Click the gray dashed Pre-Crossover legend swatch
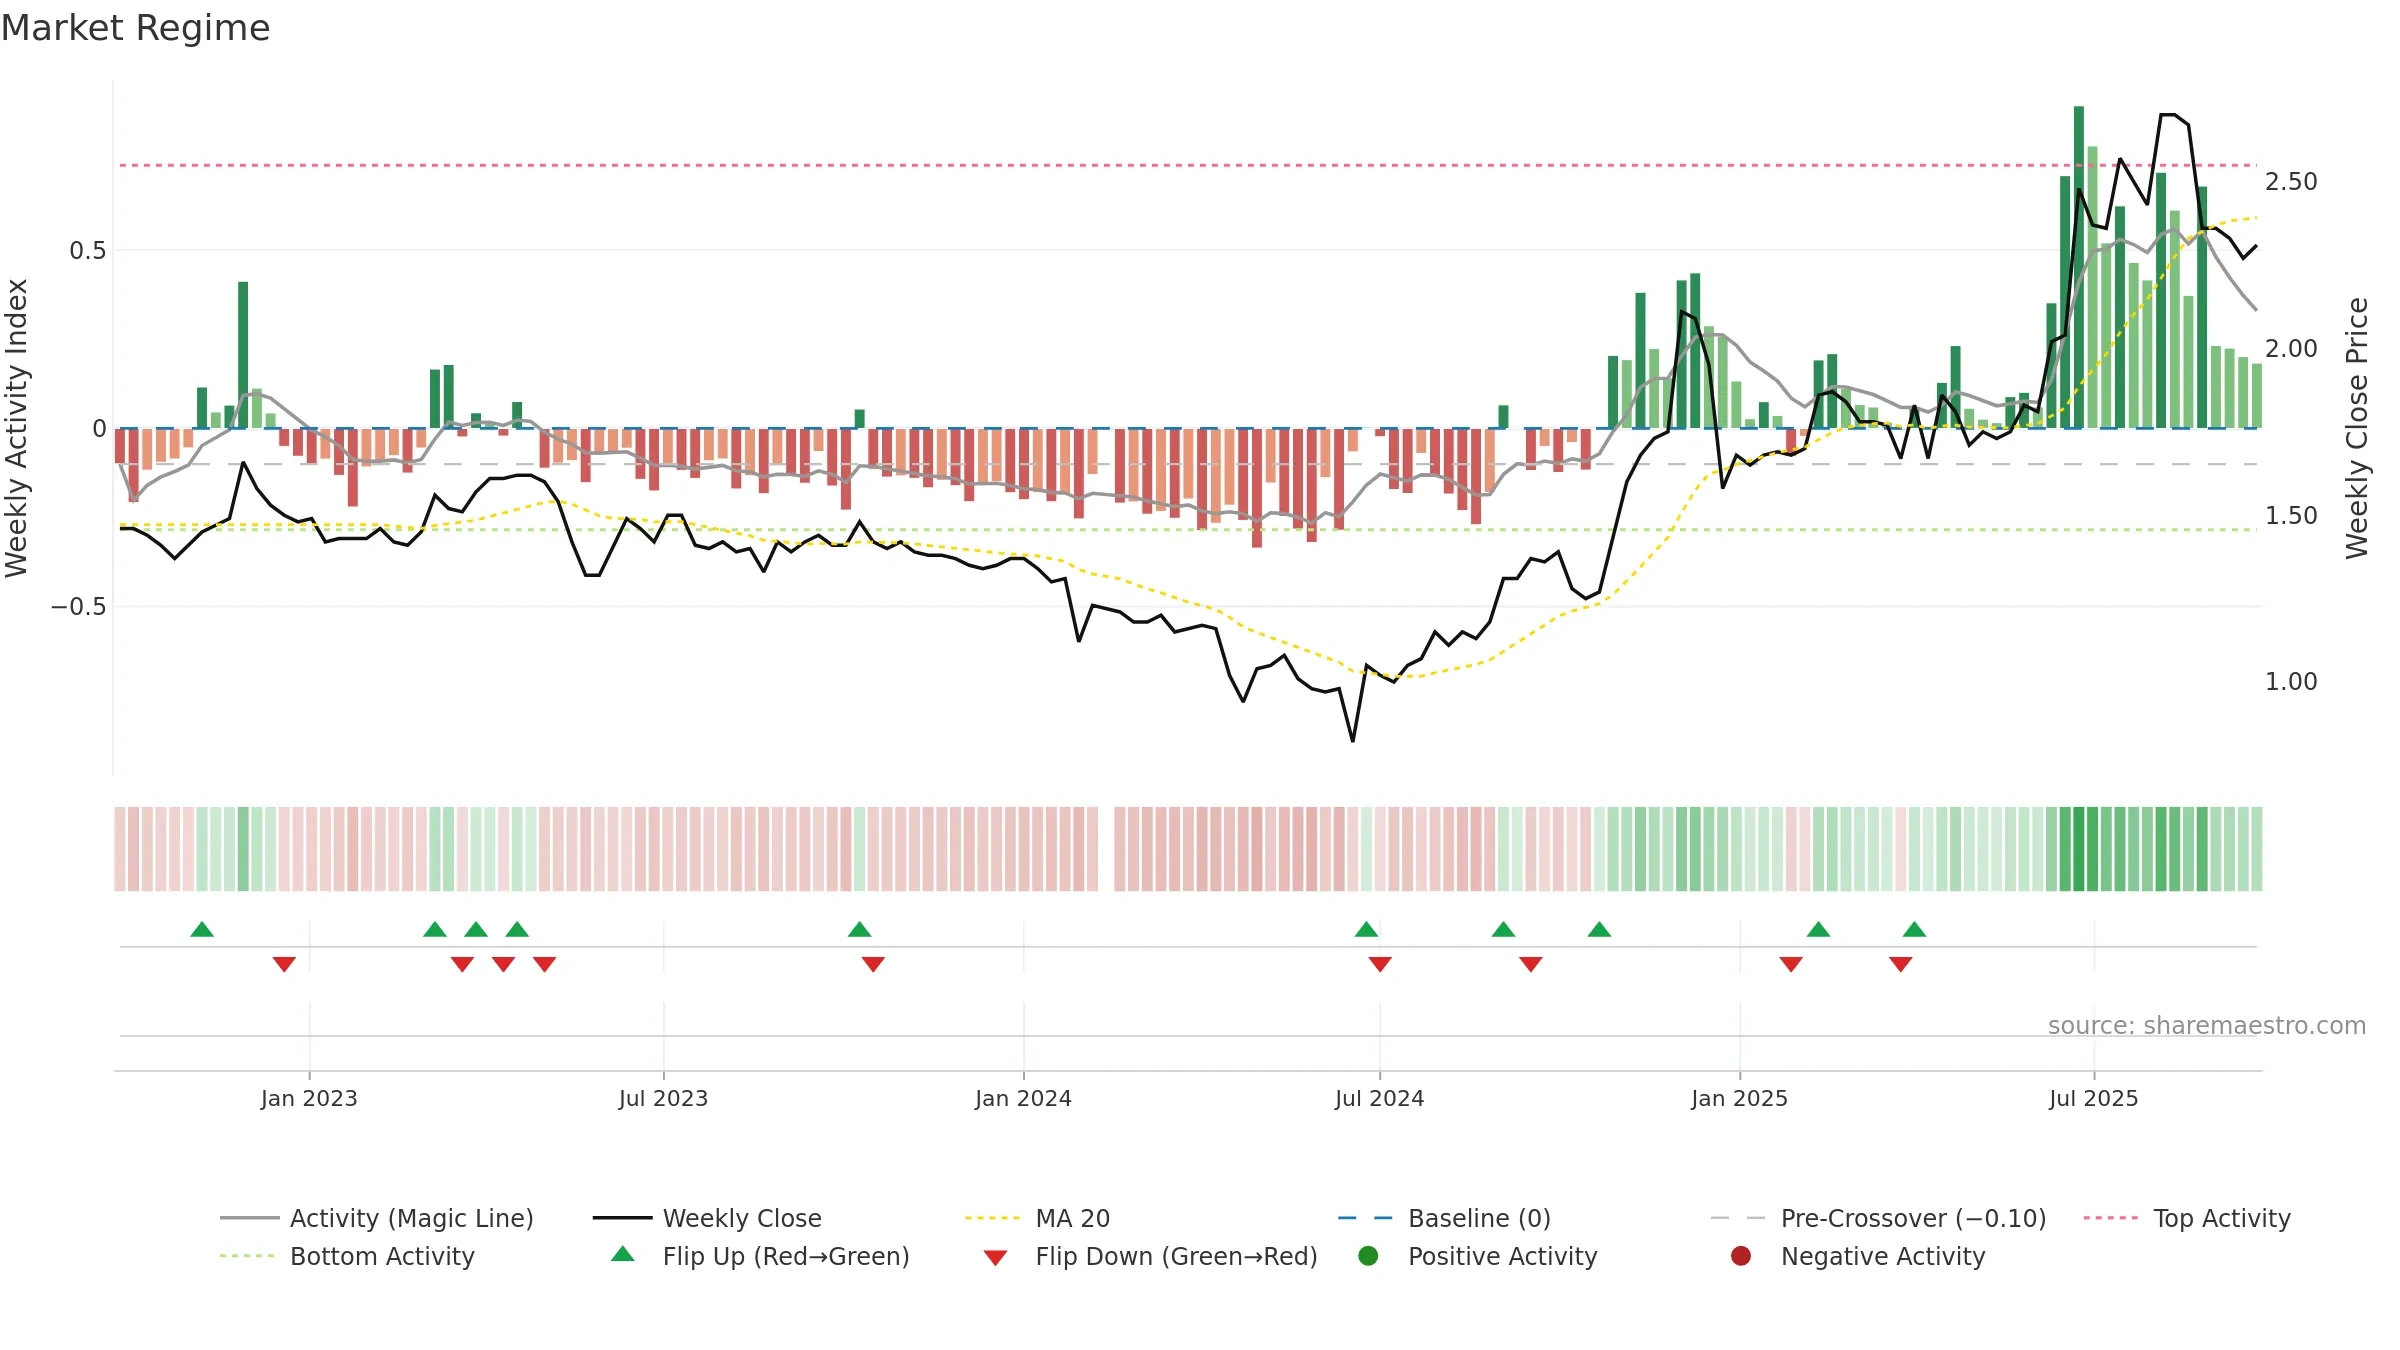This screenshot has height=1350, width=2400. point(1738,1218)
